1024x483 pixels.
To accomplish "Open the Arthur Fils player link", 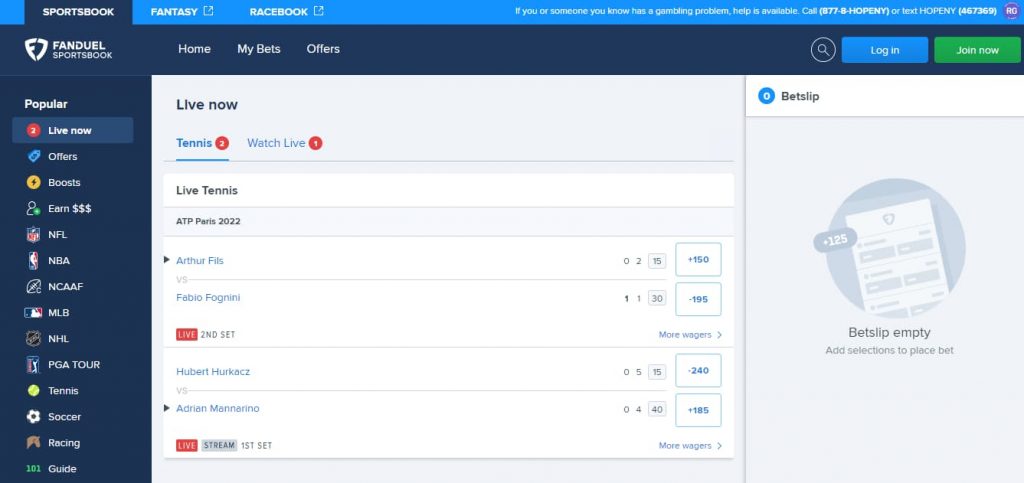I will pyautogui.click(x=200, y=260).
